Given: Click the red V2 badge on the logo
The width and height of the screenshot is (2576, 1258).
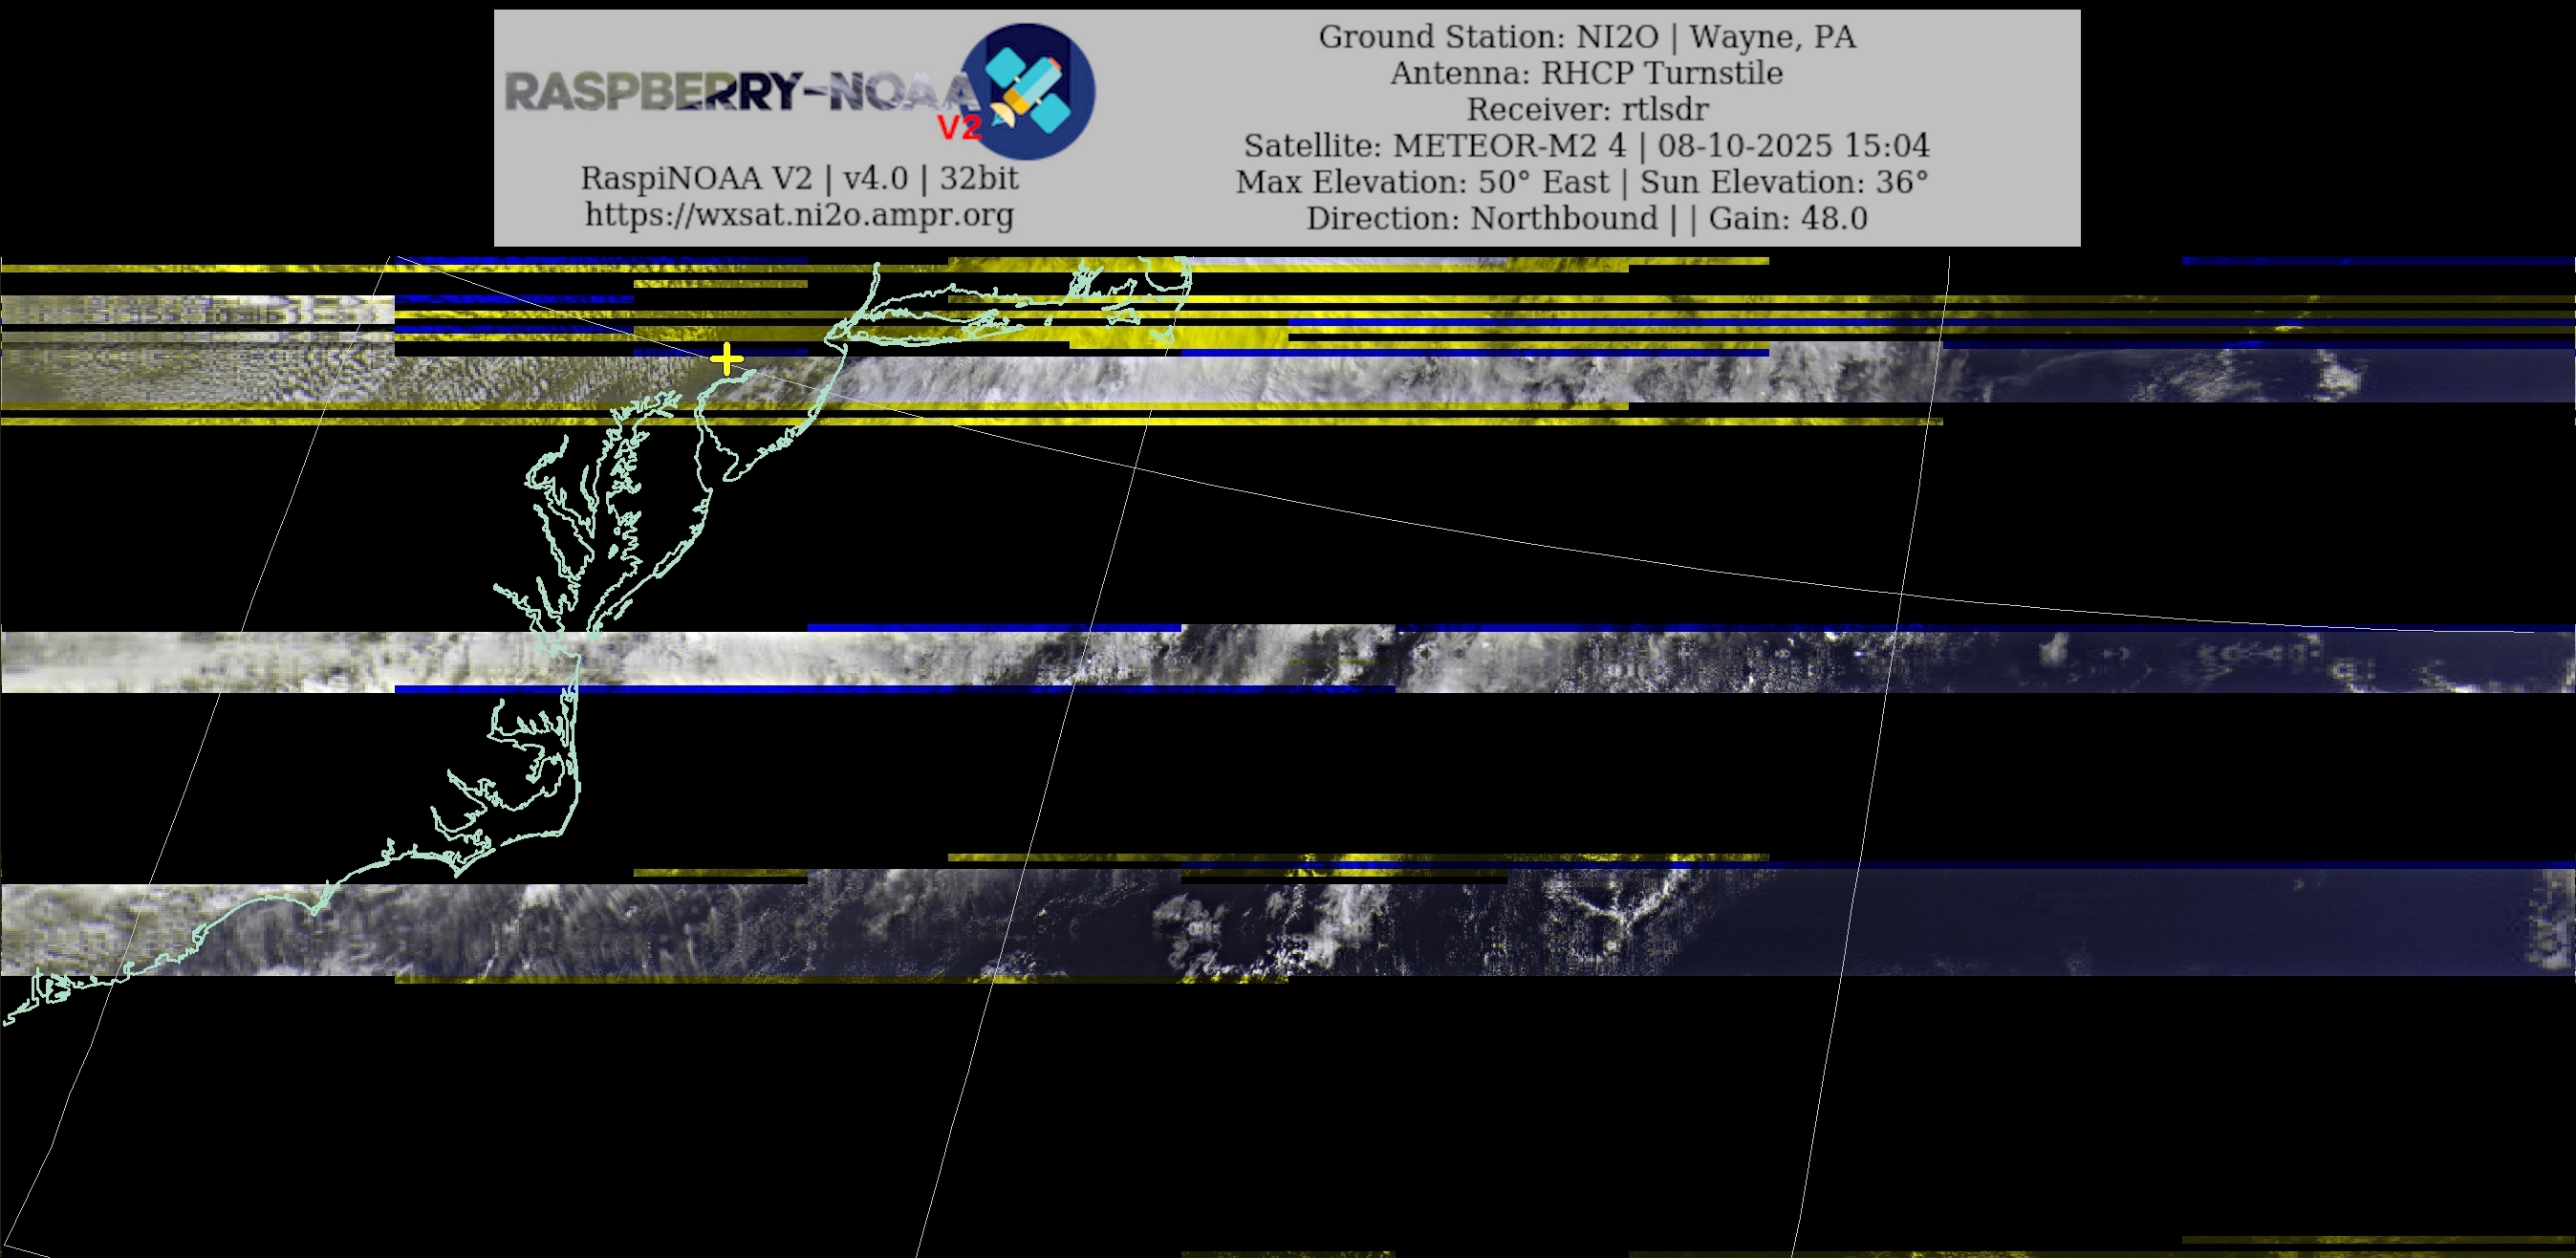Looking at the screenshot, I should [959, 128].
